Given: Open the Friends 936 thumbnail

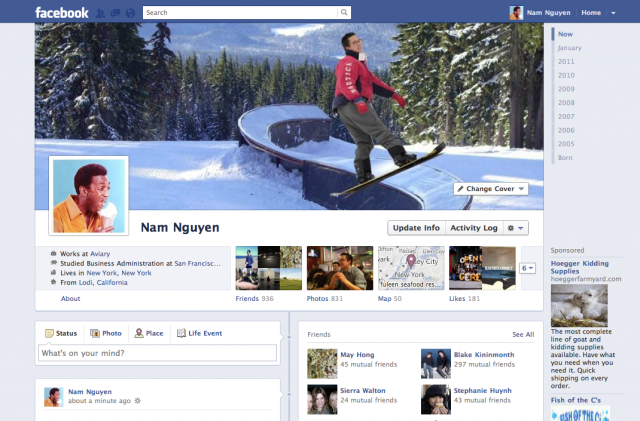Looking at the screenshot, I should [x=269, y=268].
